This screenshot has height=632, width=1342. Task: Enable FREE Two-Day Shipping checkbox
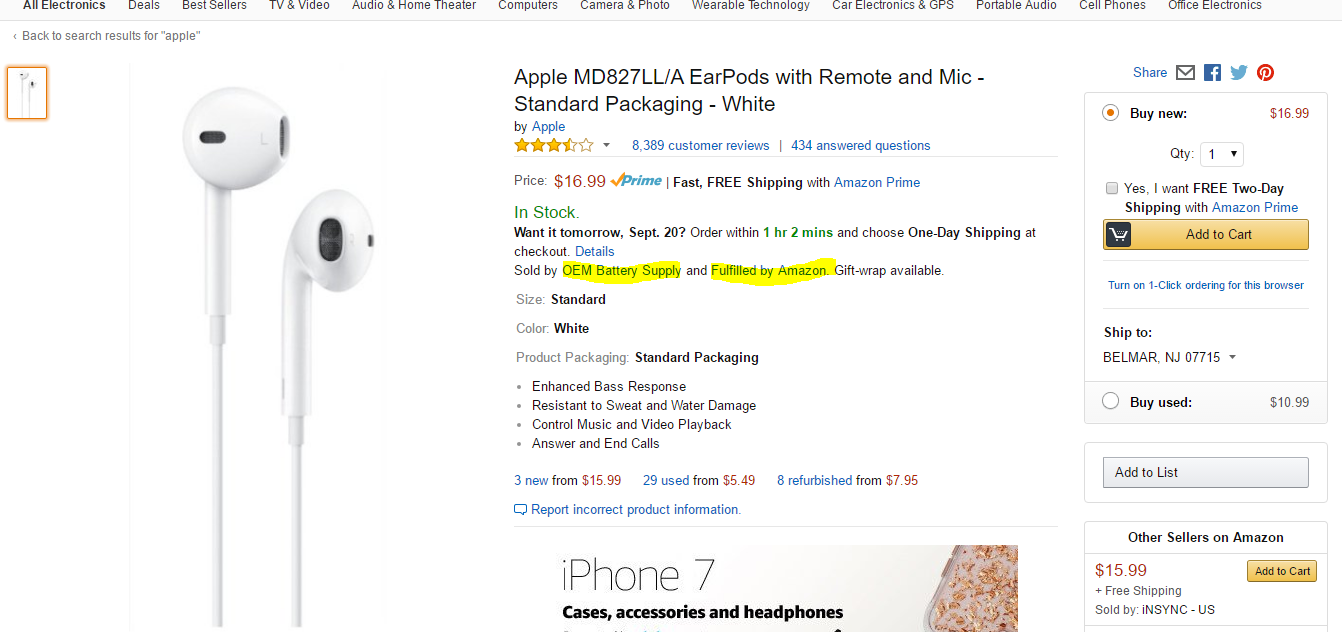tap(1112, 188)
